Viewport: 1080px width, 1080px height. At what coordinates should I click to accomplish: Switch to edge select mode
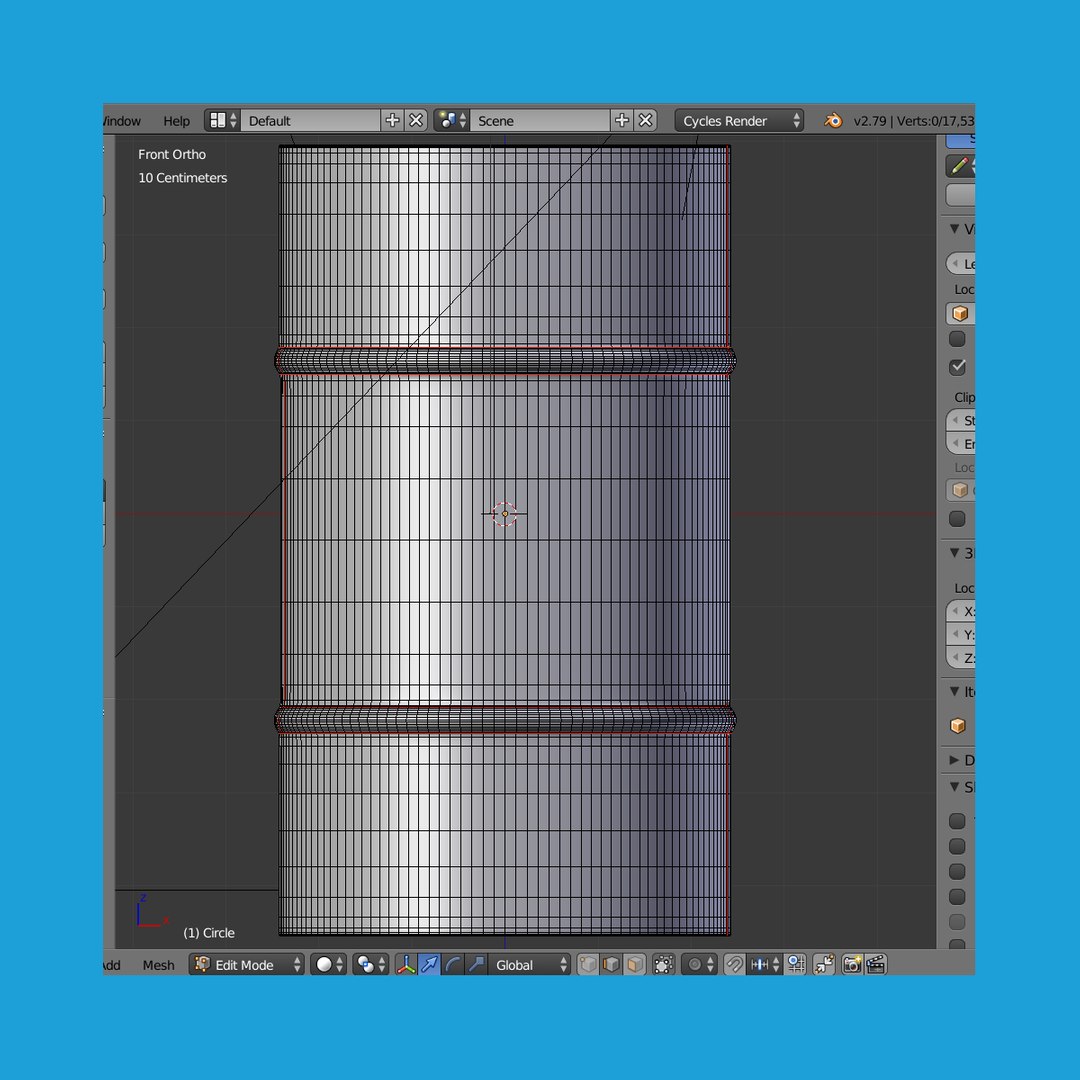611,964
